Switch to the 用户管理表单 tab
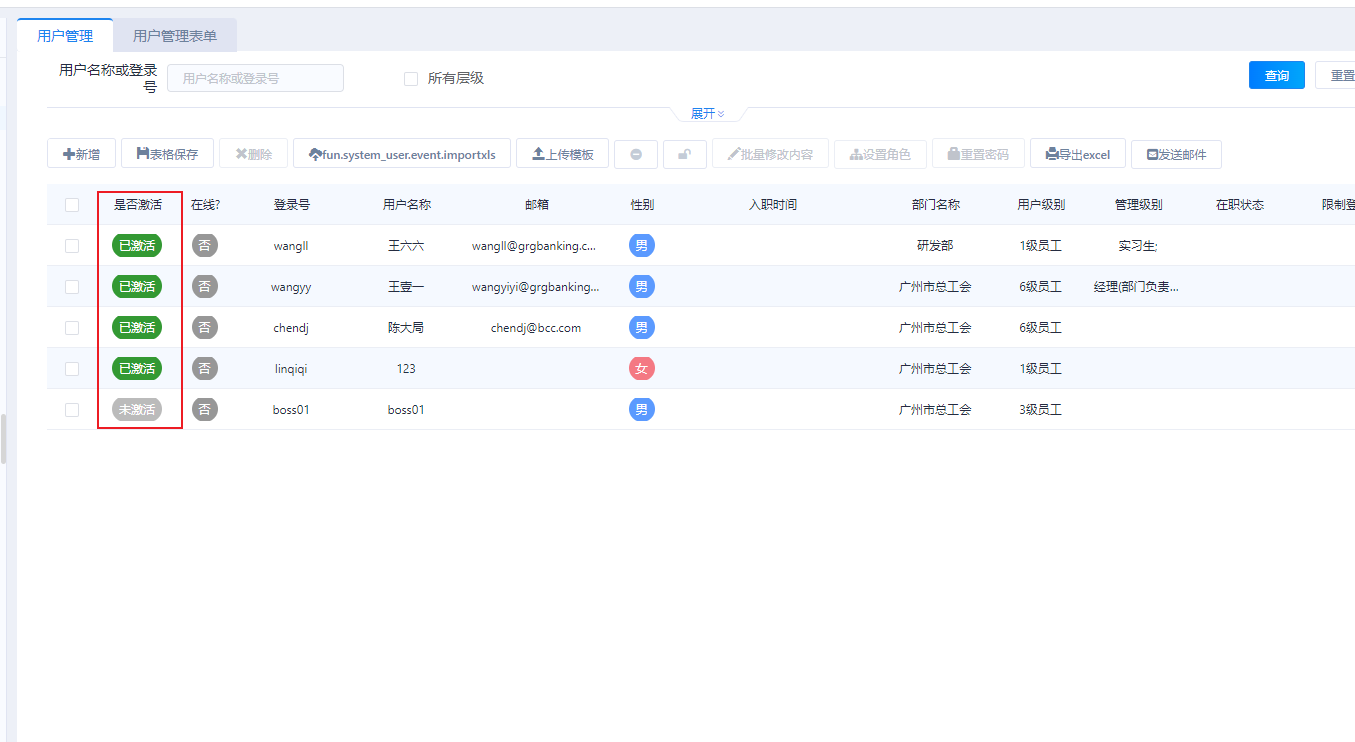Image resolution: width=1355 pixels, height=742 pixels. coord(175,35)
